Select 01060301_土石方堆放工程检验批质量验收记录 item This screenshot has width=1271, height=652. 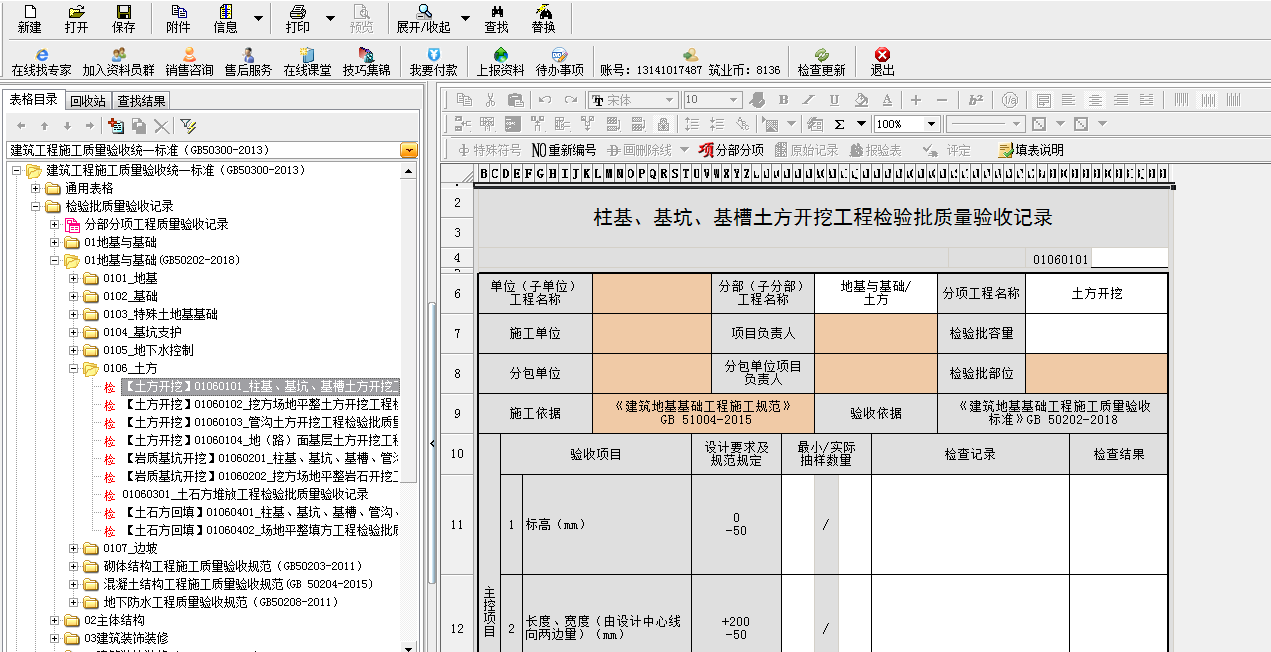pyautogui.click(x=245, y=494)
